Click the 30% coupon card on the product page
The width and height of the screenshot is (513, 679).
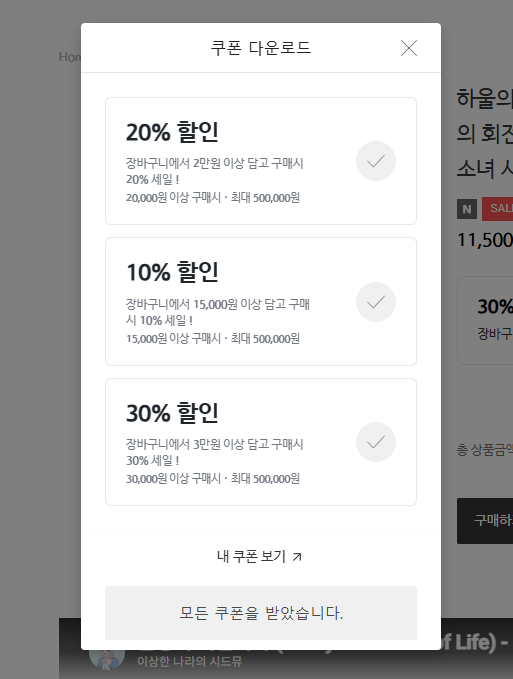tap(485, 320)
